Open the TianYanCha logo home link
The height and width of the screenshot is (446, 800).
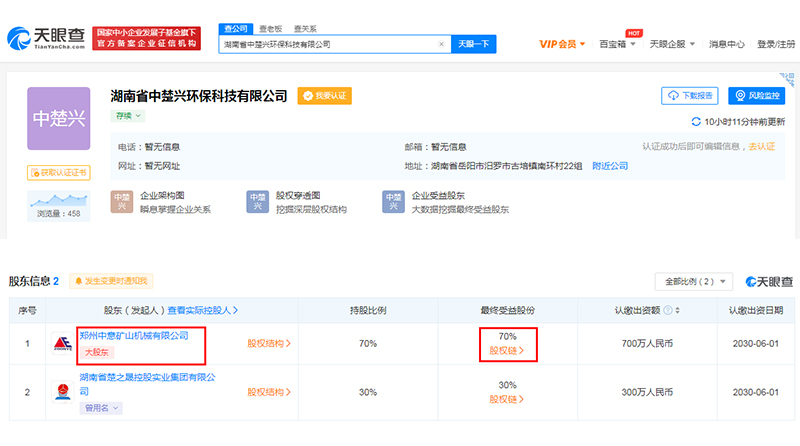pos(46,38)
